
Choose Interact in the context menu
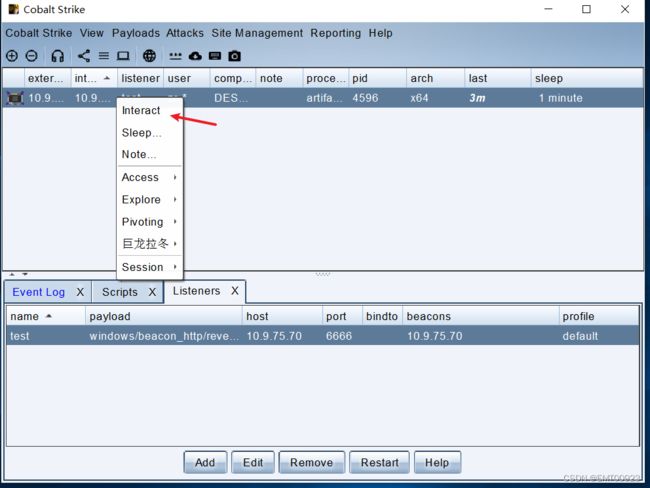tap(150, 111)
